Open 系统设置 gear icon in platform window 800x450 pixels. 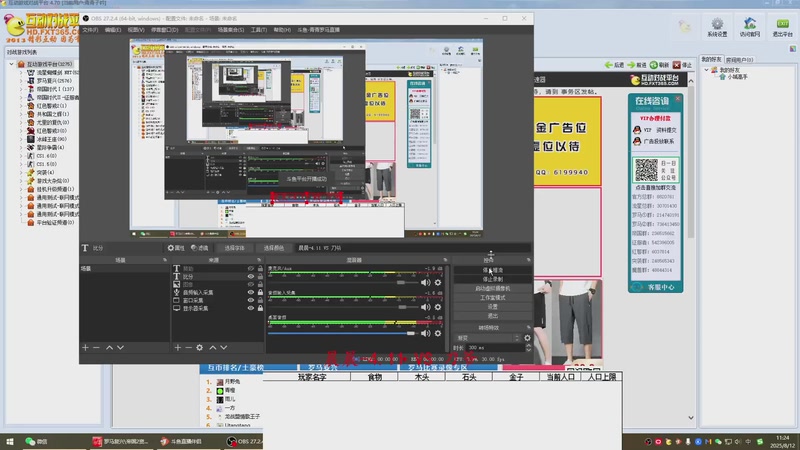click(x=717, y=28)
